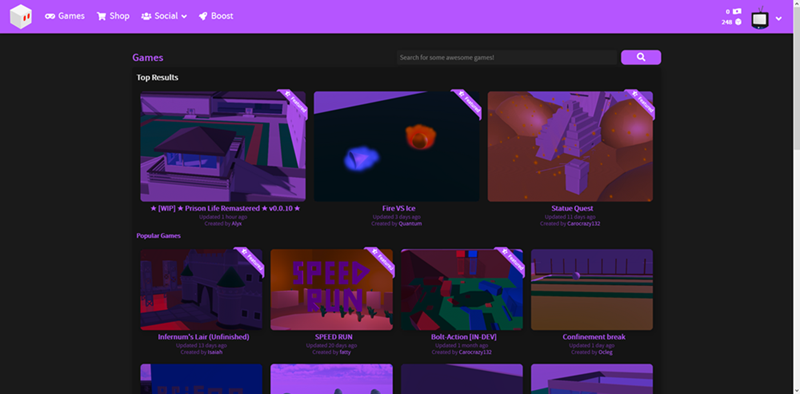The width and height of the screenshot is (800, 394).
Task: Visit creator Isaiah's profile
Action: [x=215, y=352]
